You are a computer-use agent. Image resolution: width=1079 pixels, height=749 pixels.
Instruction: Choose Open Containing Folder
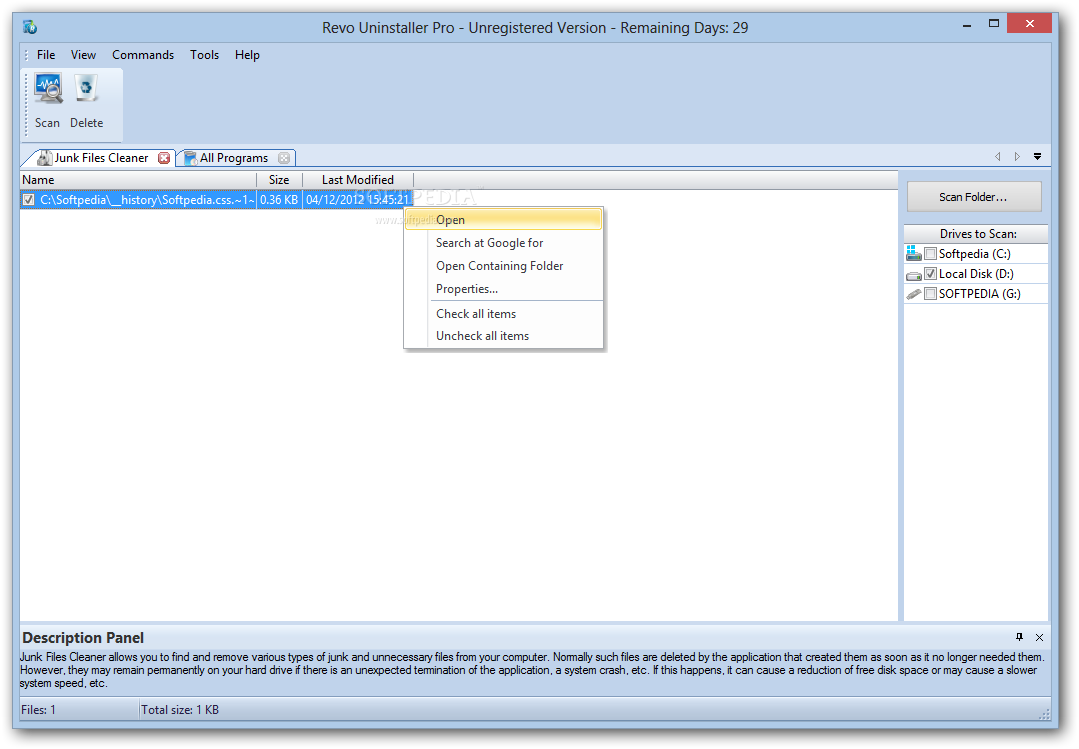pos(503,266)
